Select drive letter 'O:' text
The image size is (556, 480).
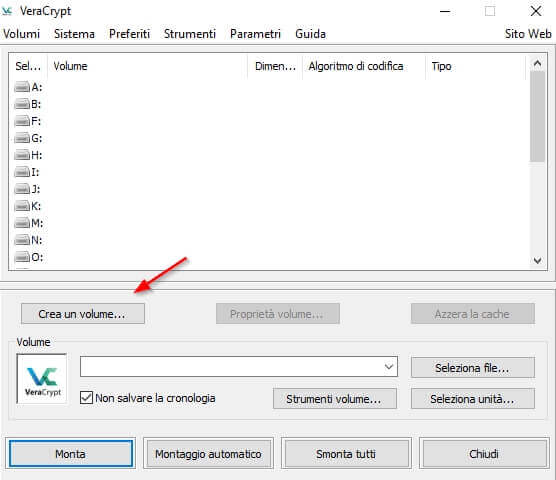pos(37,257)
